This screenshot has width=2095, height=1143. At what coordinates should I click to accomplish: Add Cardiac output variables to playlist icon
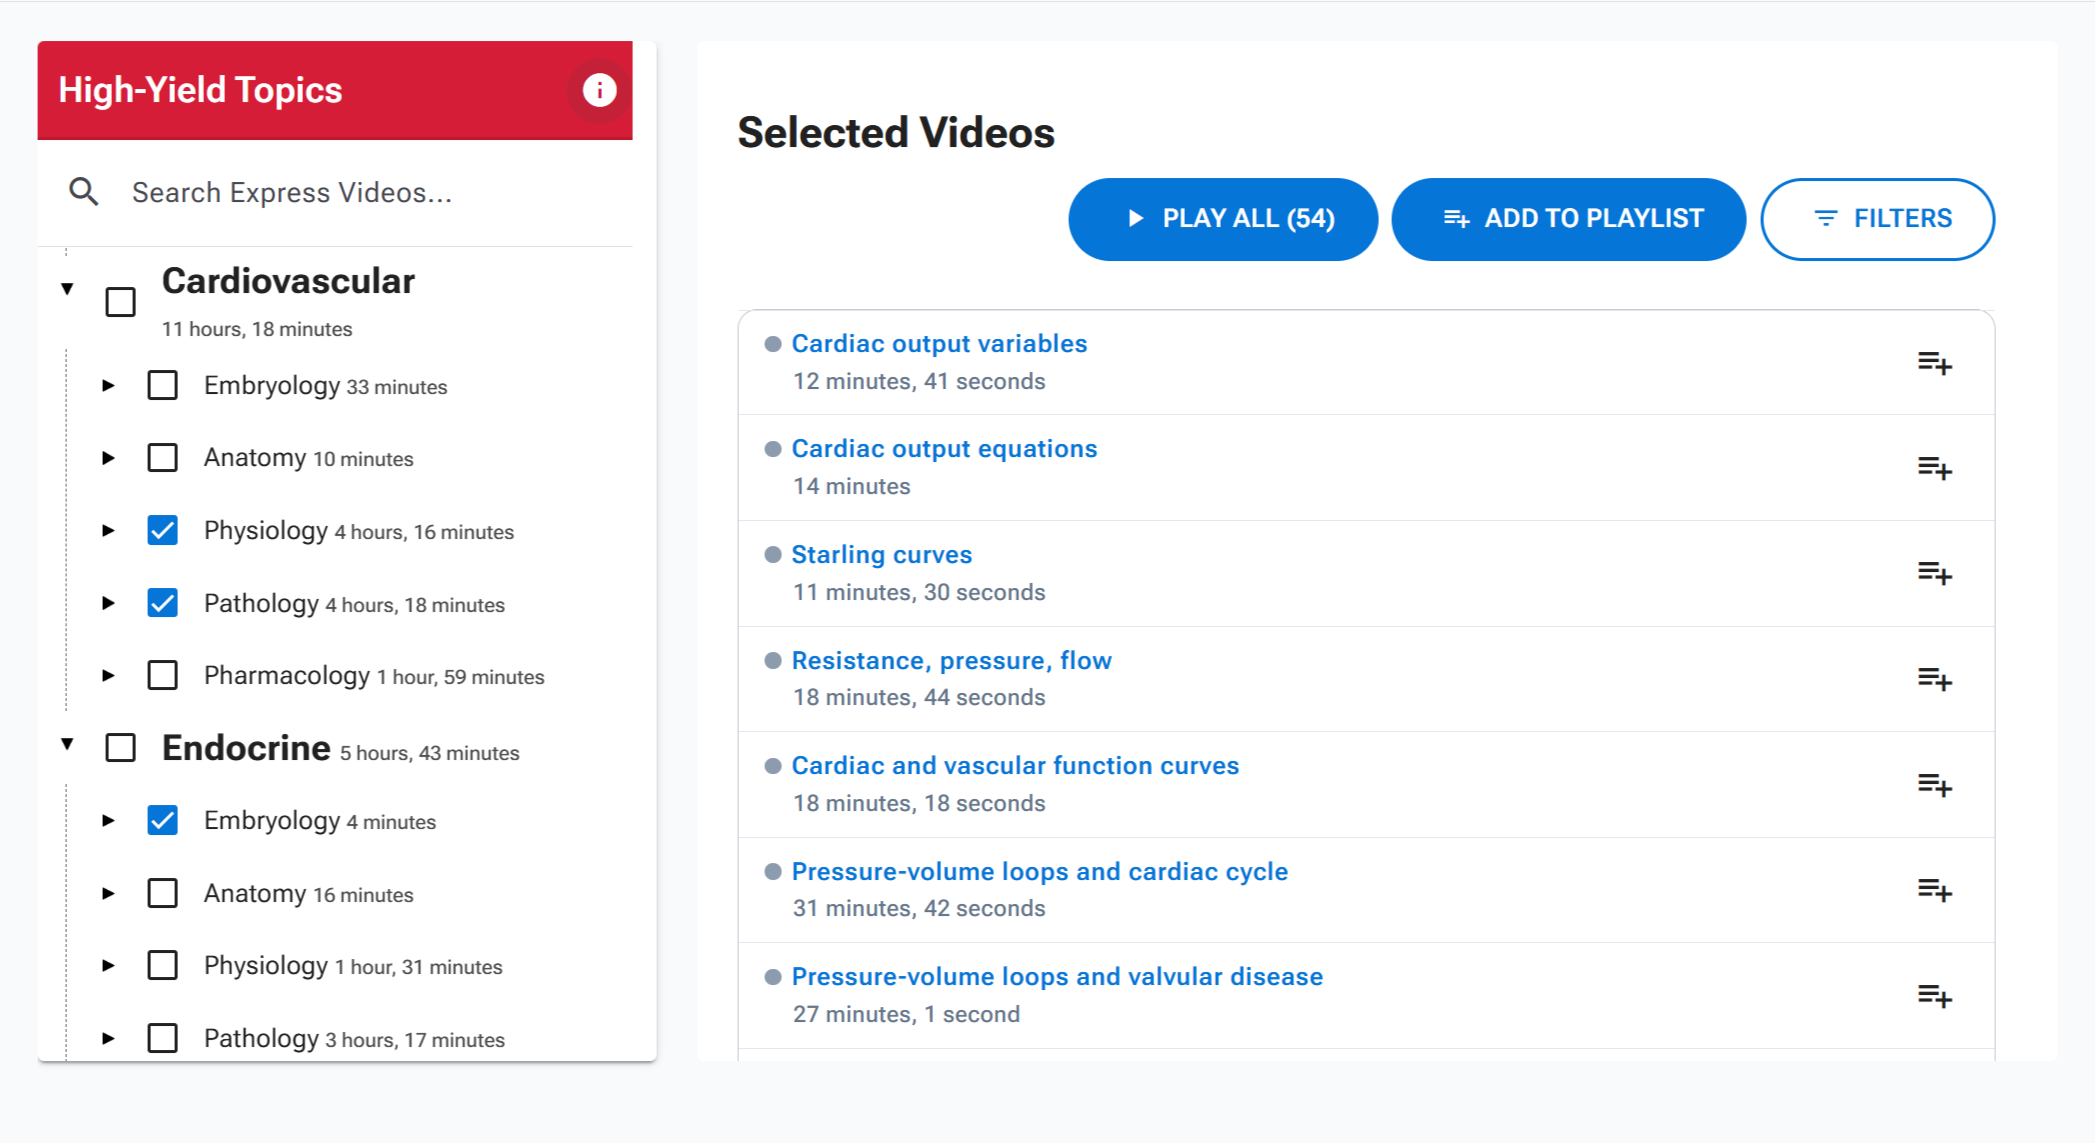[x=1934, y=363]
